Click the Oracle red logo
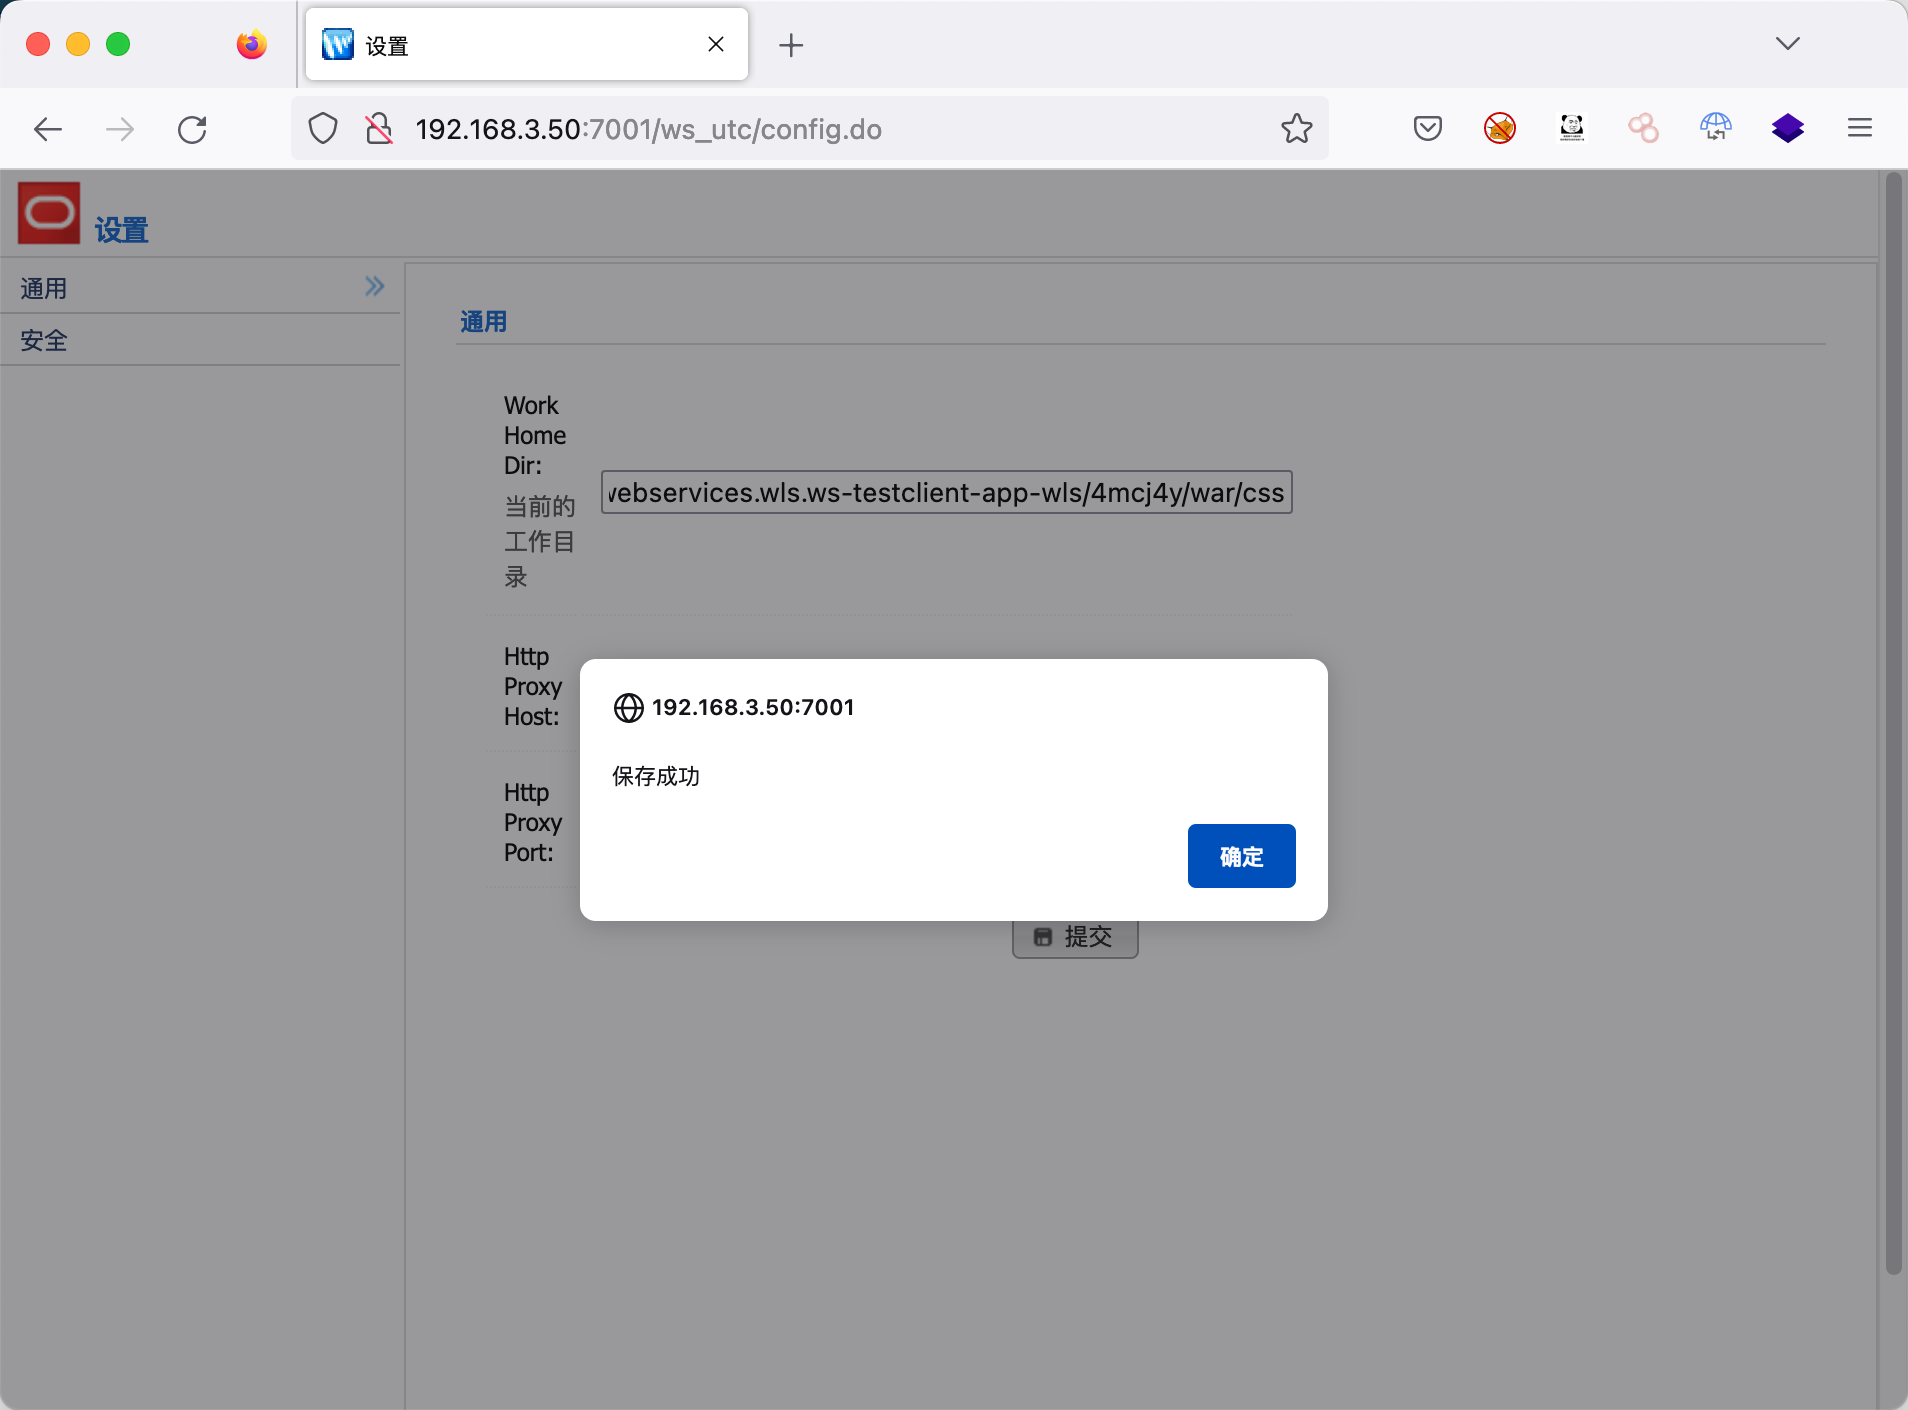Viewport: 1908px width, 1410px height. coord(49,212)
